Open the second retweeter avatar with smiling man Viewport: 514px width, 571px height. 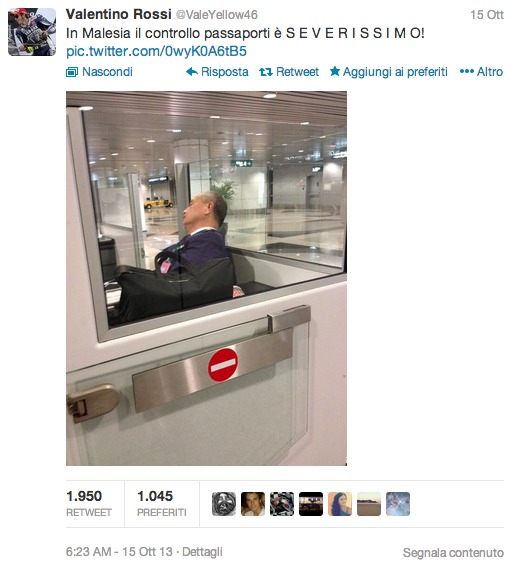pos(253,504)
